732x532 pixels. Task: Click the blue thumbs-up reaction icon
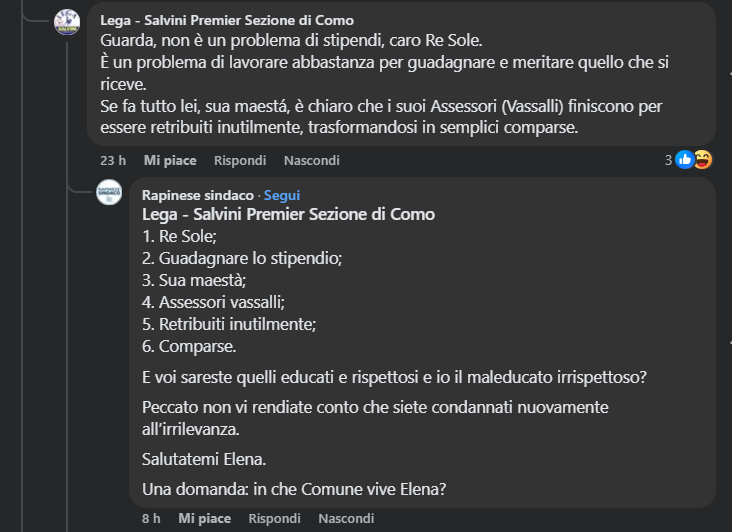tap(684, 159)
